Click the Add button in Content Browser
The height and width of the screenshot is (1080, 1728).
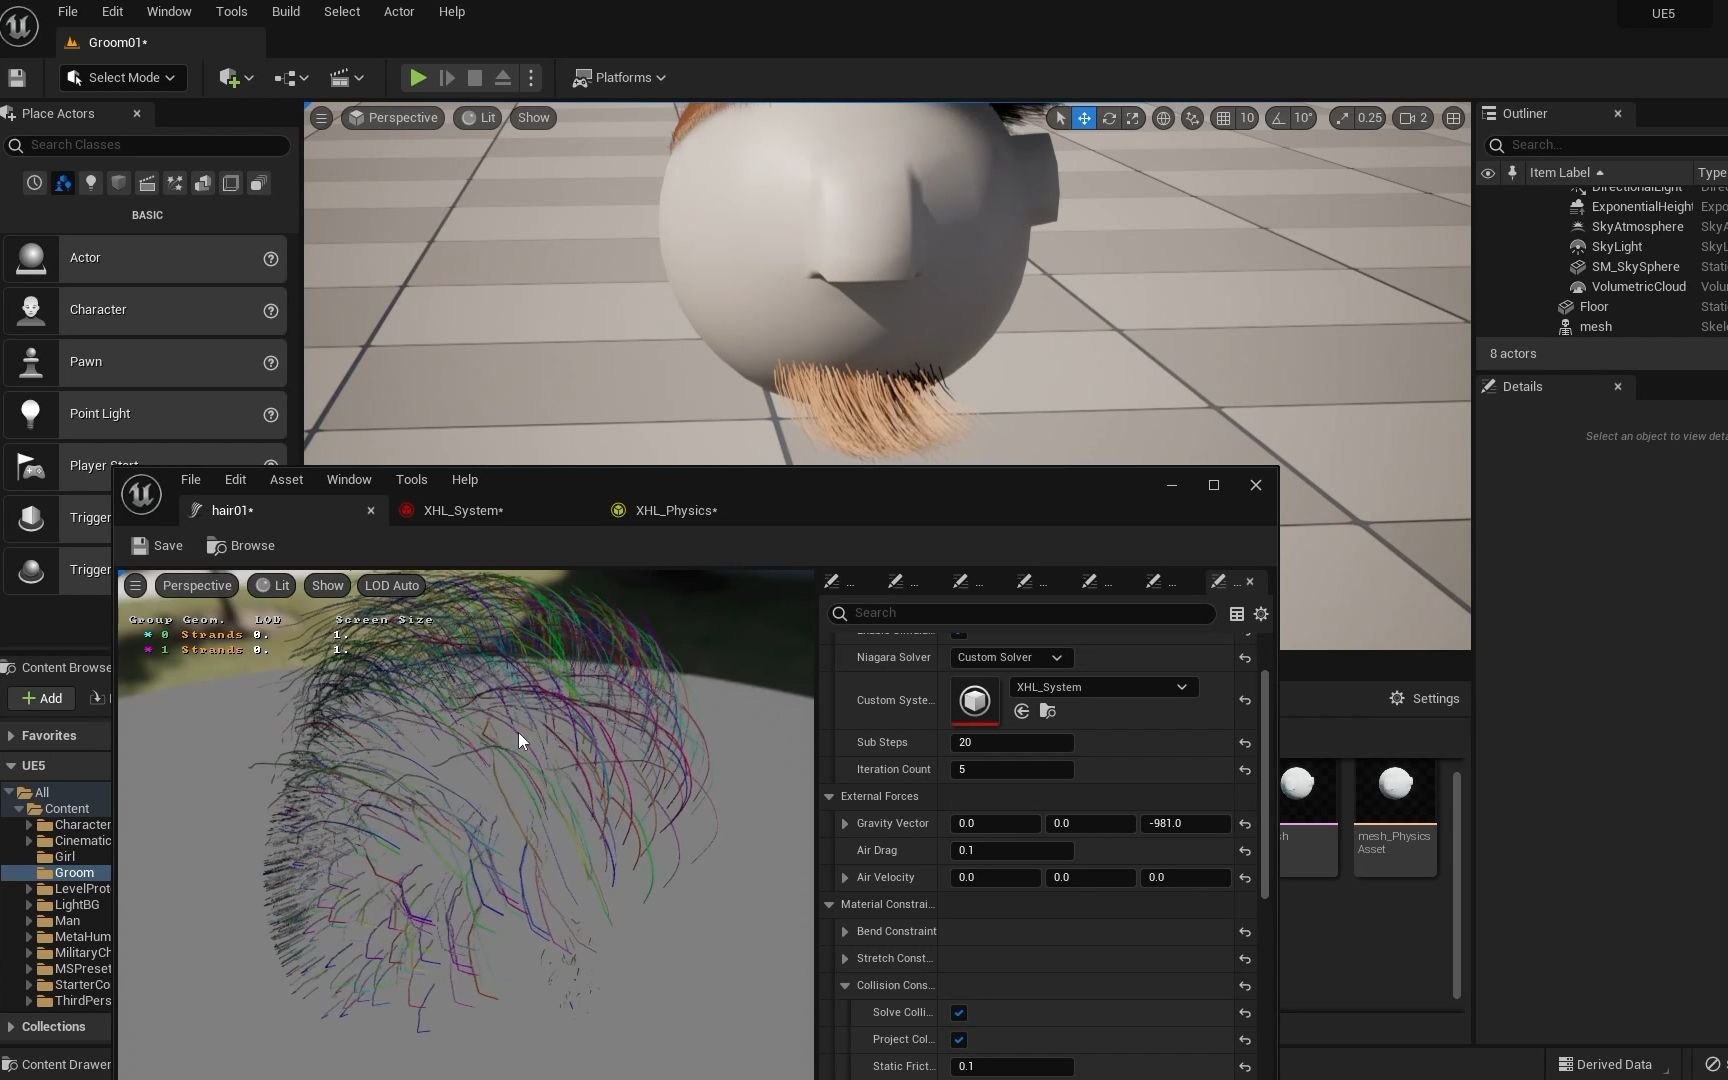pyautogui.click(x=42, y=698)
